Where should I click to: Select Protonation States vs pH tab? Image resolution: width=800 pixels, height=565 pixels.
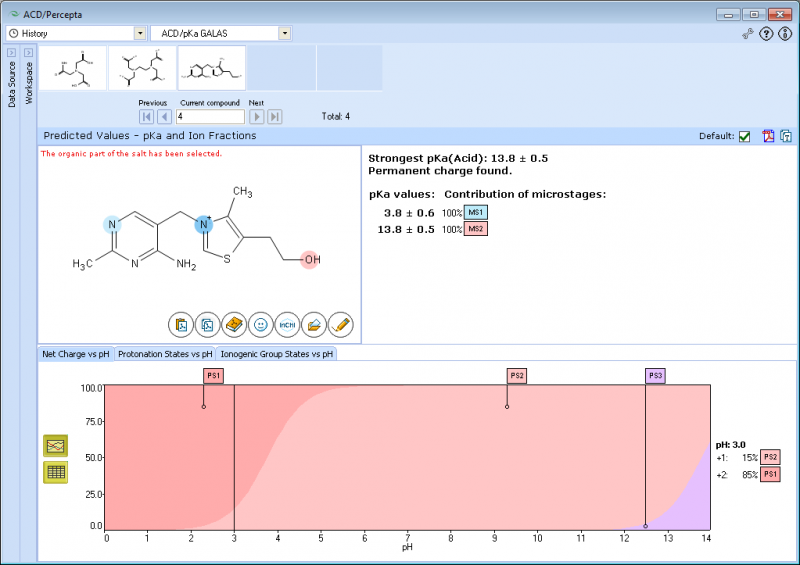(x=165, y=354)
